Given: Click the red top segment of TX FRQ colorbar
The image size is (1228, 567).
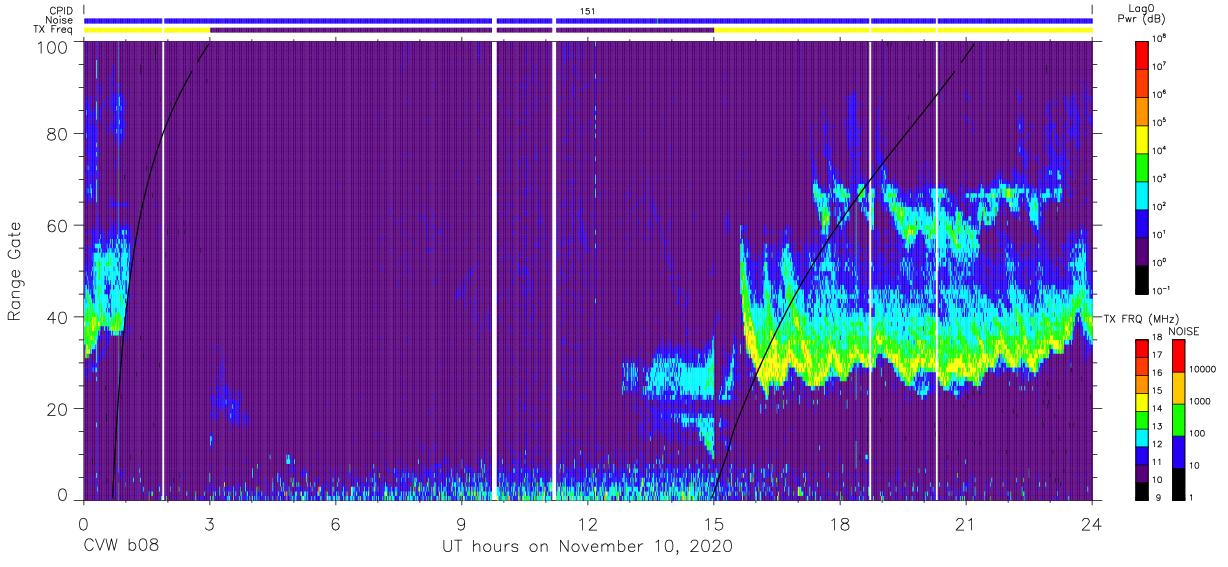Looking at the screenshot, I should (x=1143, y=348).
